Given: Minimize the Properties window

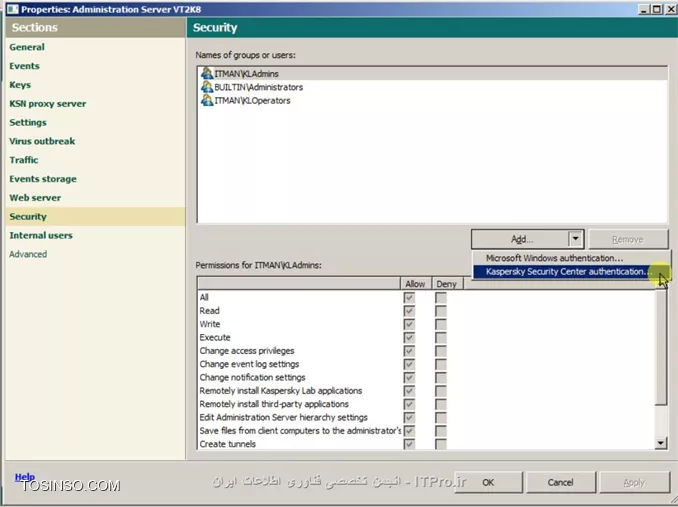Looking at the screenshot, I should click(643, 9).
